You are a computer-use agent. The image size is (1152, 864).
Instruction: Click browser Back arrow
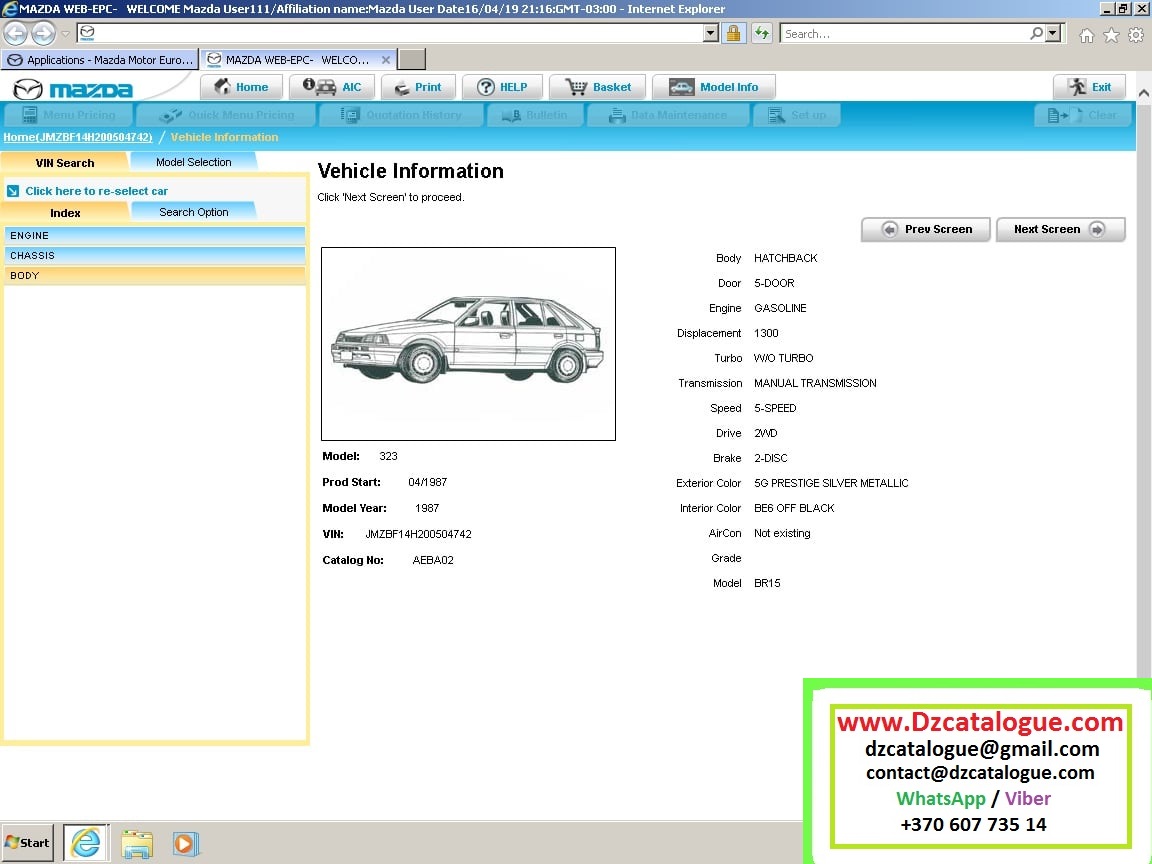(15, 33)
